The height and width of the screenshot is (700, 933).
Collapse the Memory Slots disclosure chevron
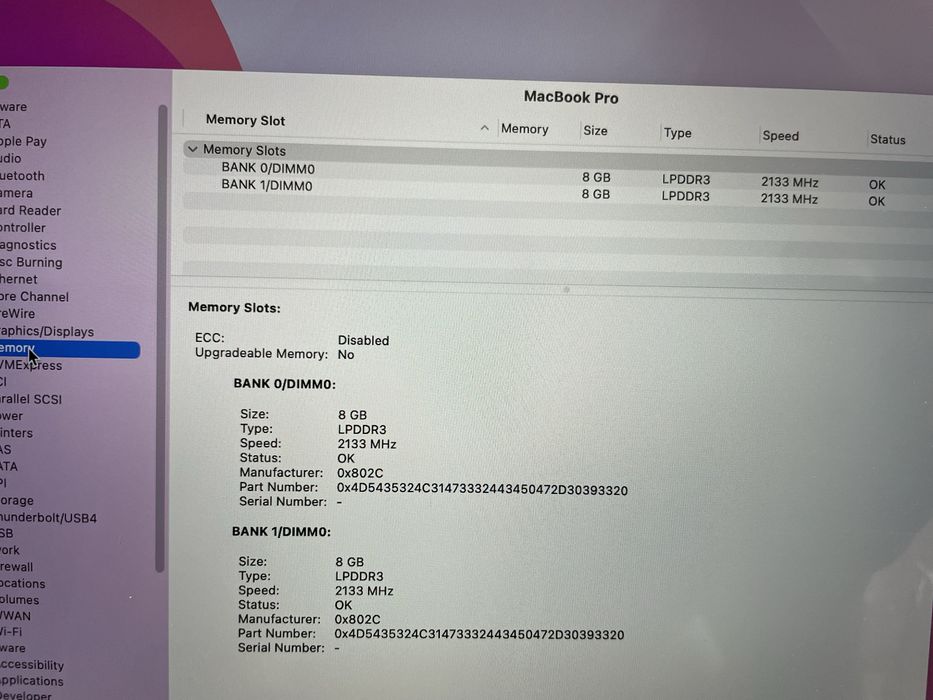click(x=192, y=149)
